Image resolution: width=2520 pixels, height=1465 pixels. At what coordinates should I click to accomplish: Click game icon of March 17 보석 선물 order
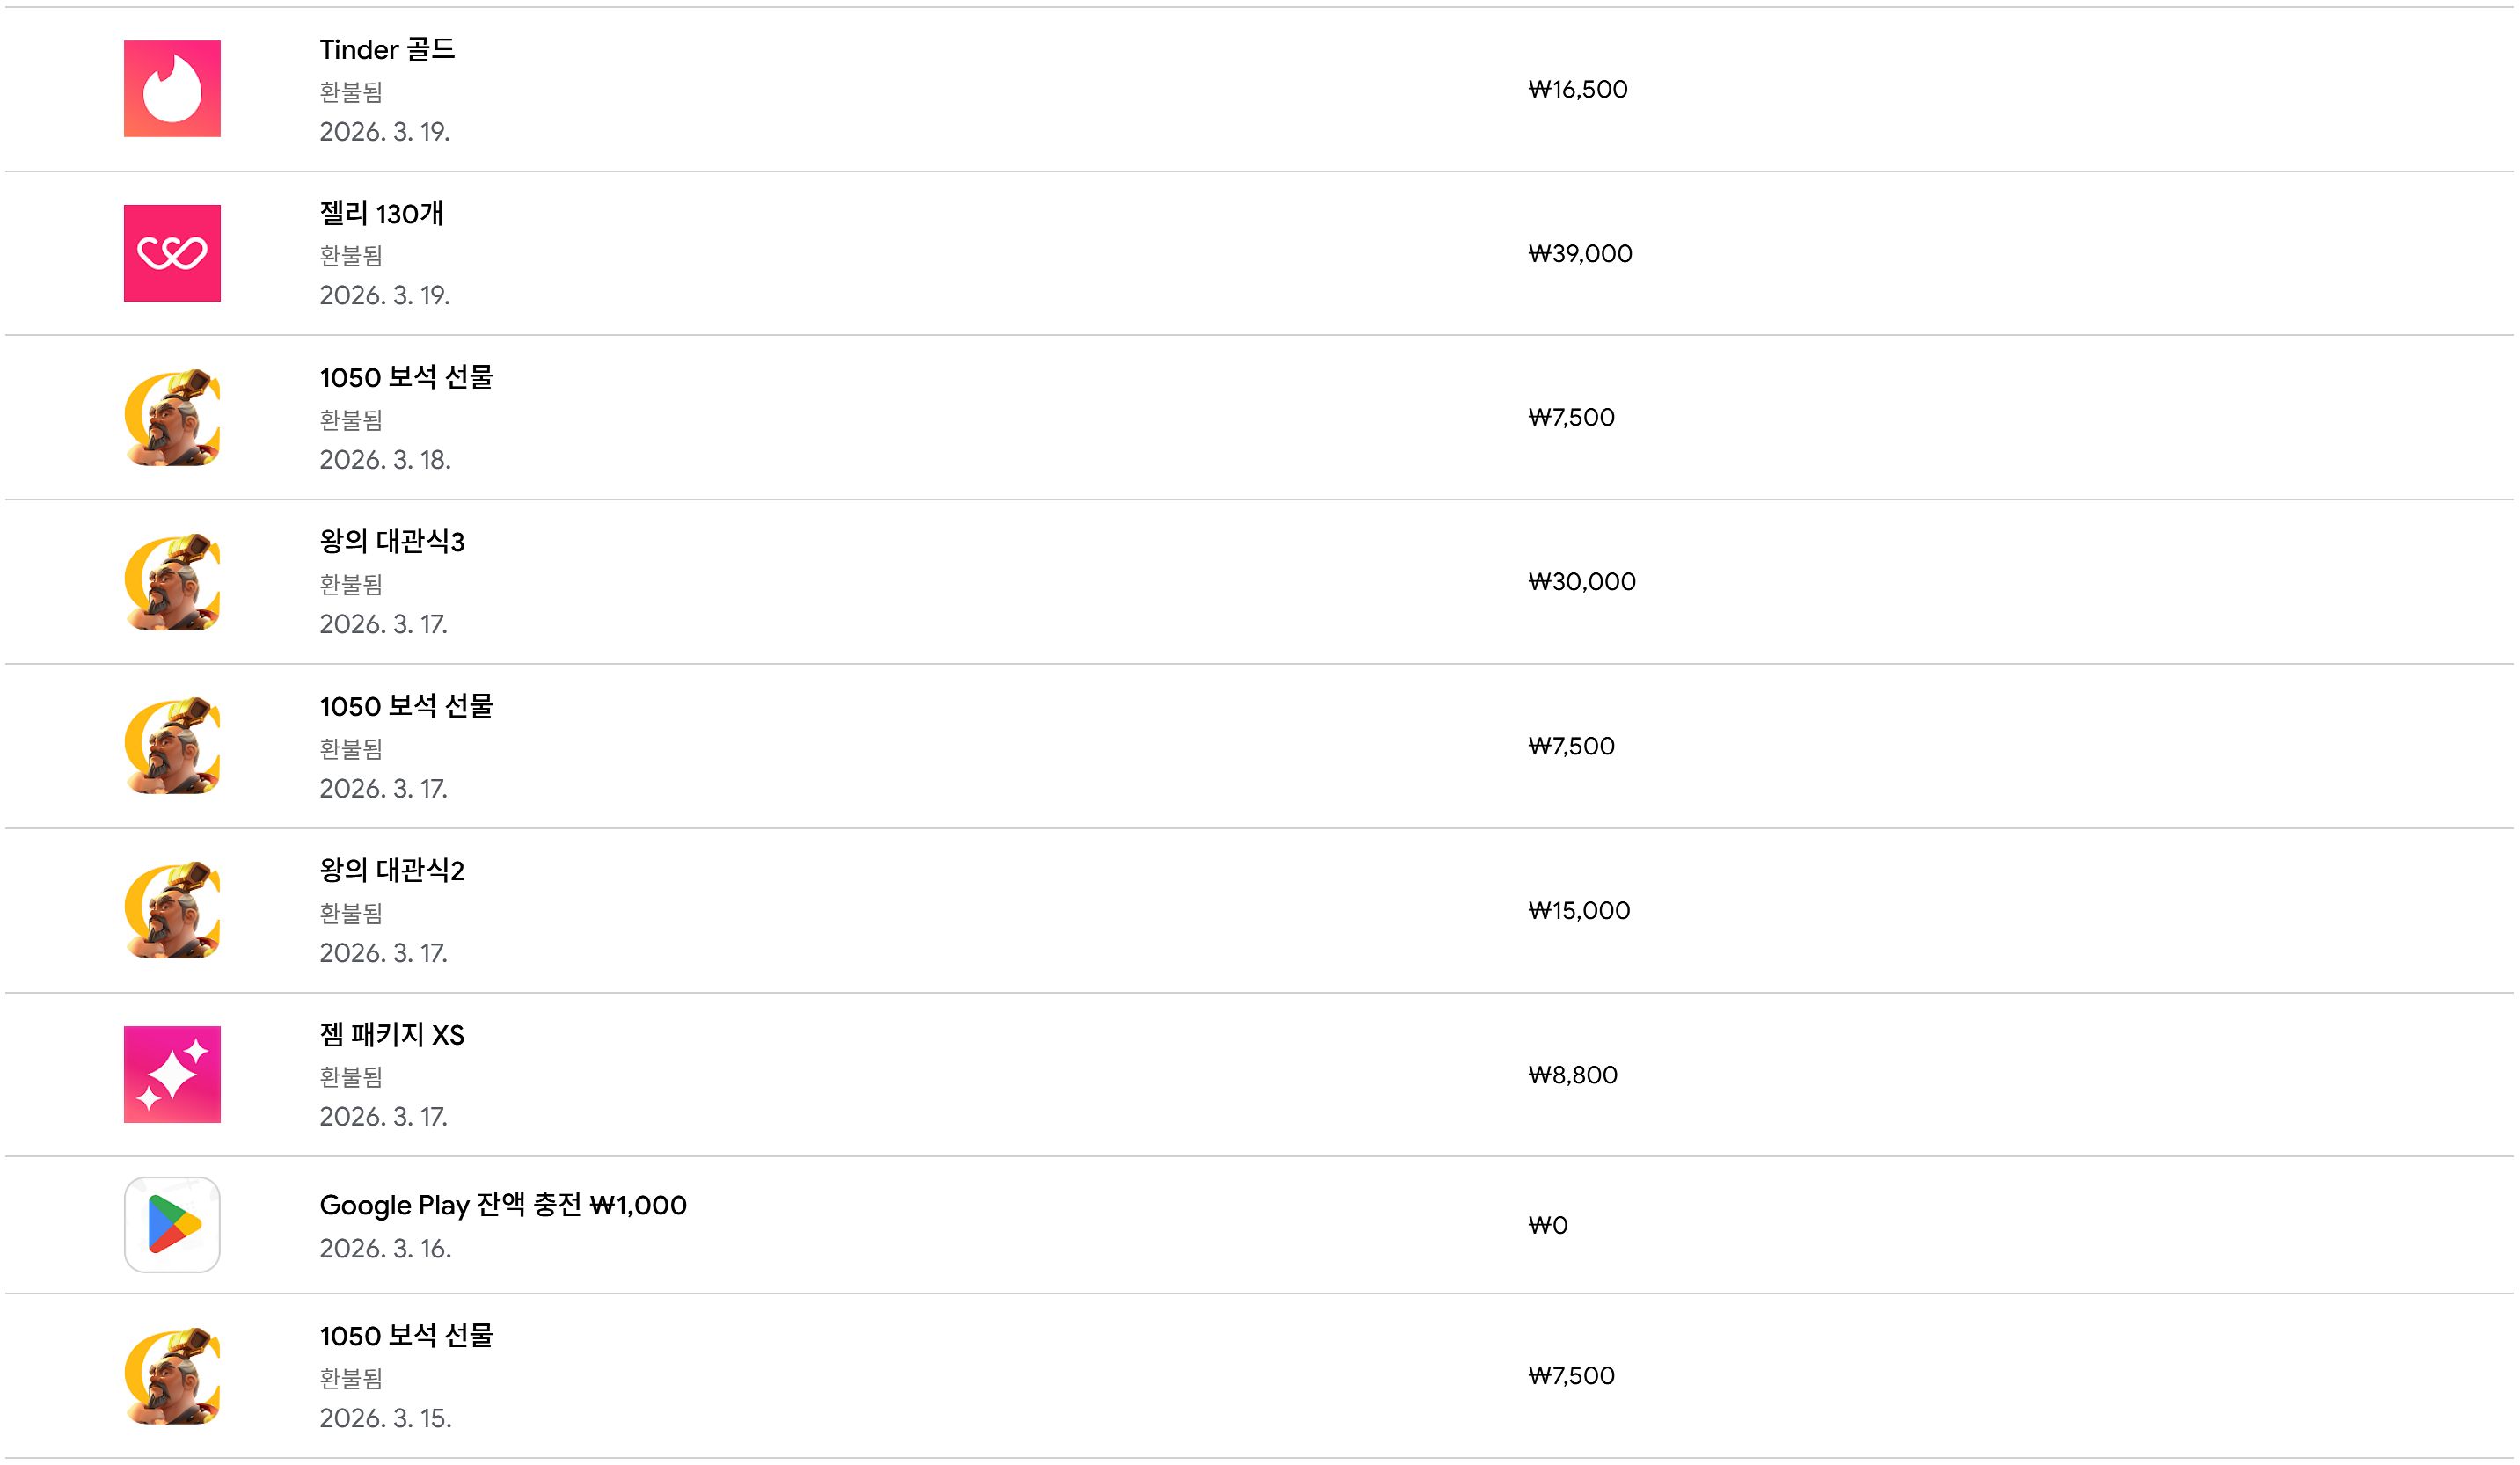(x=172, y=746)
